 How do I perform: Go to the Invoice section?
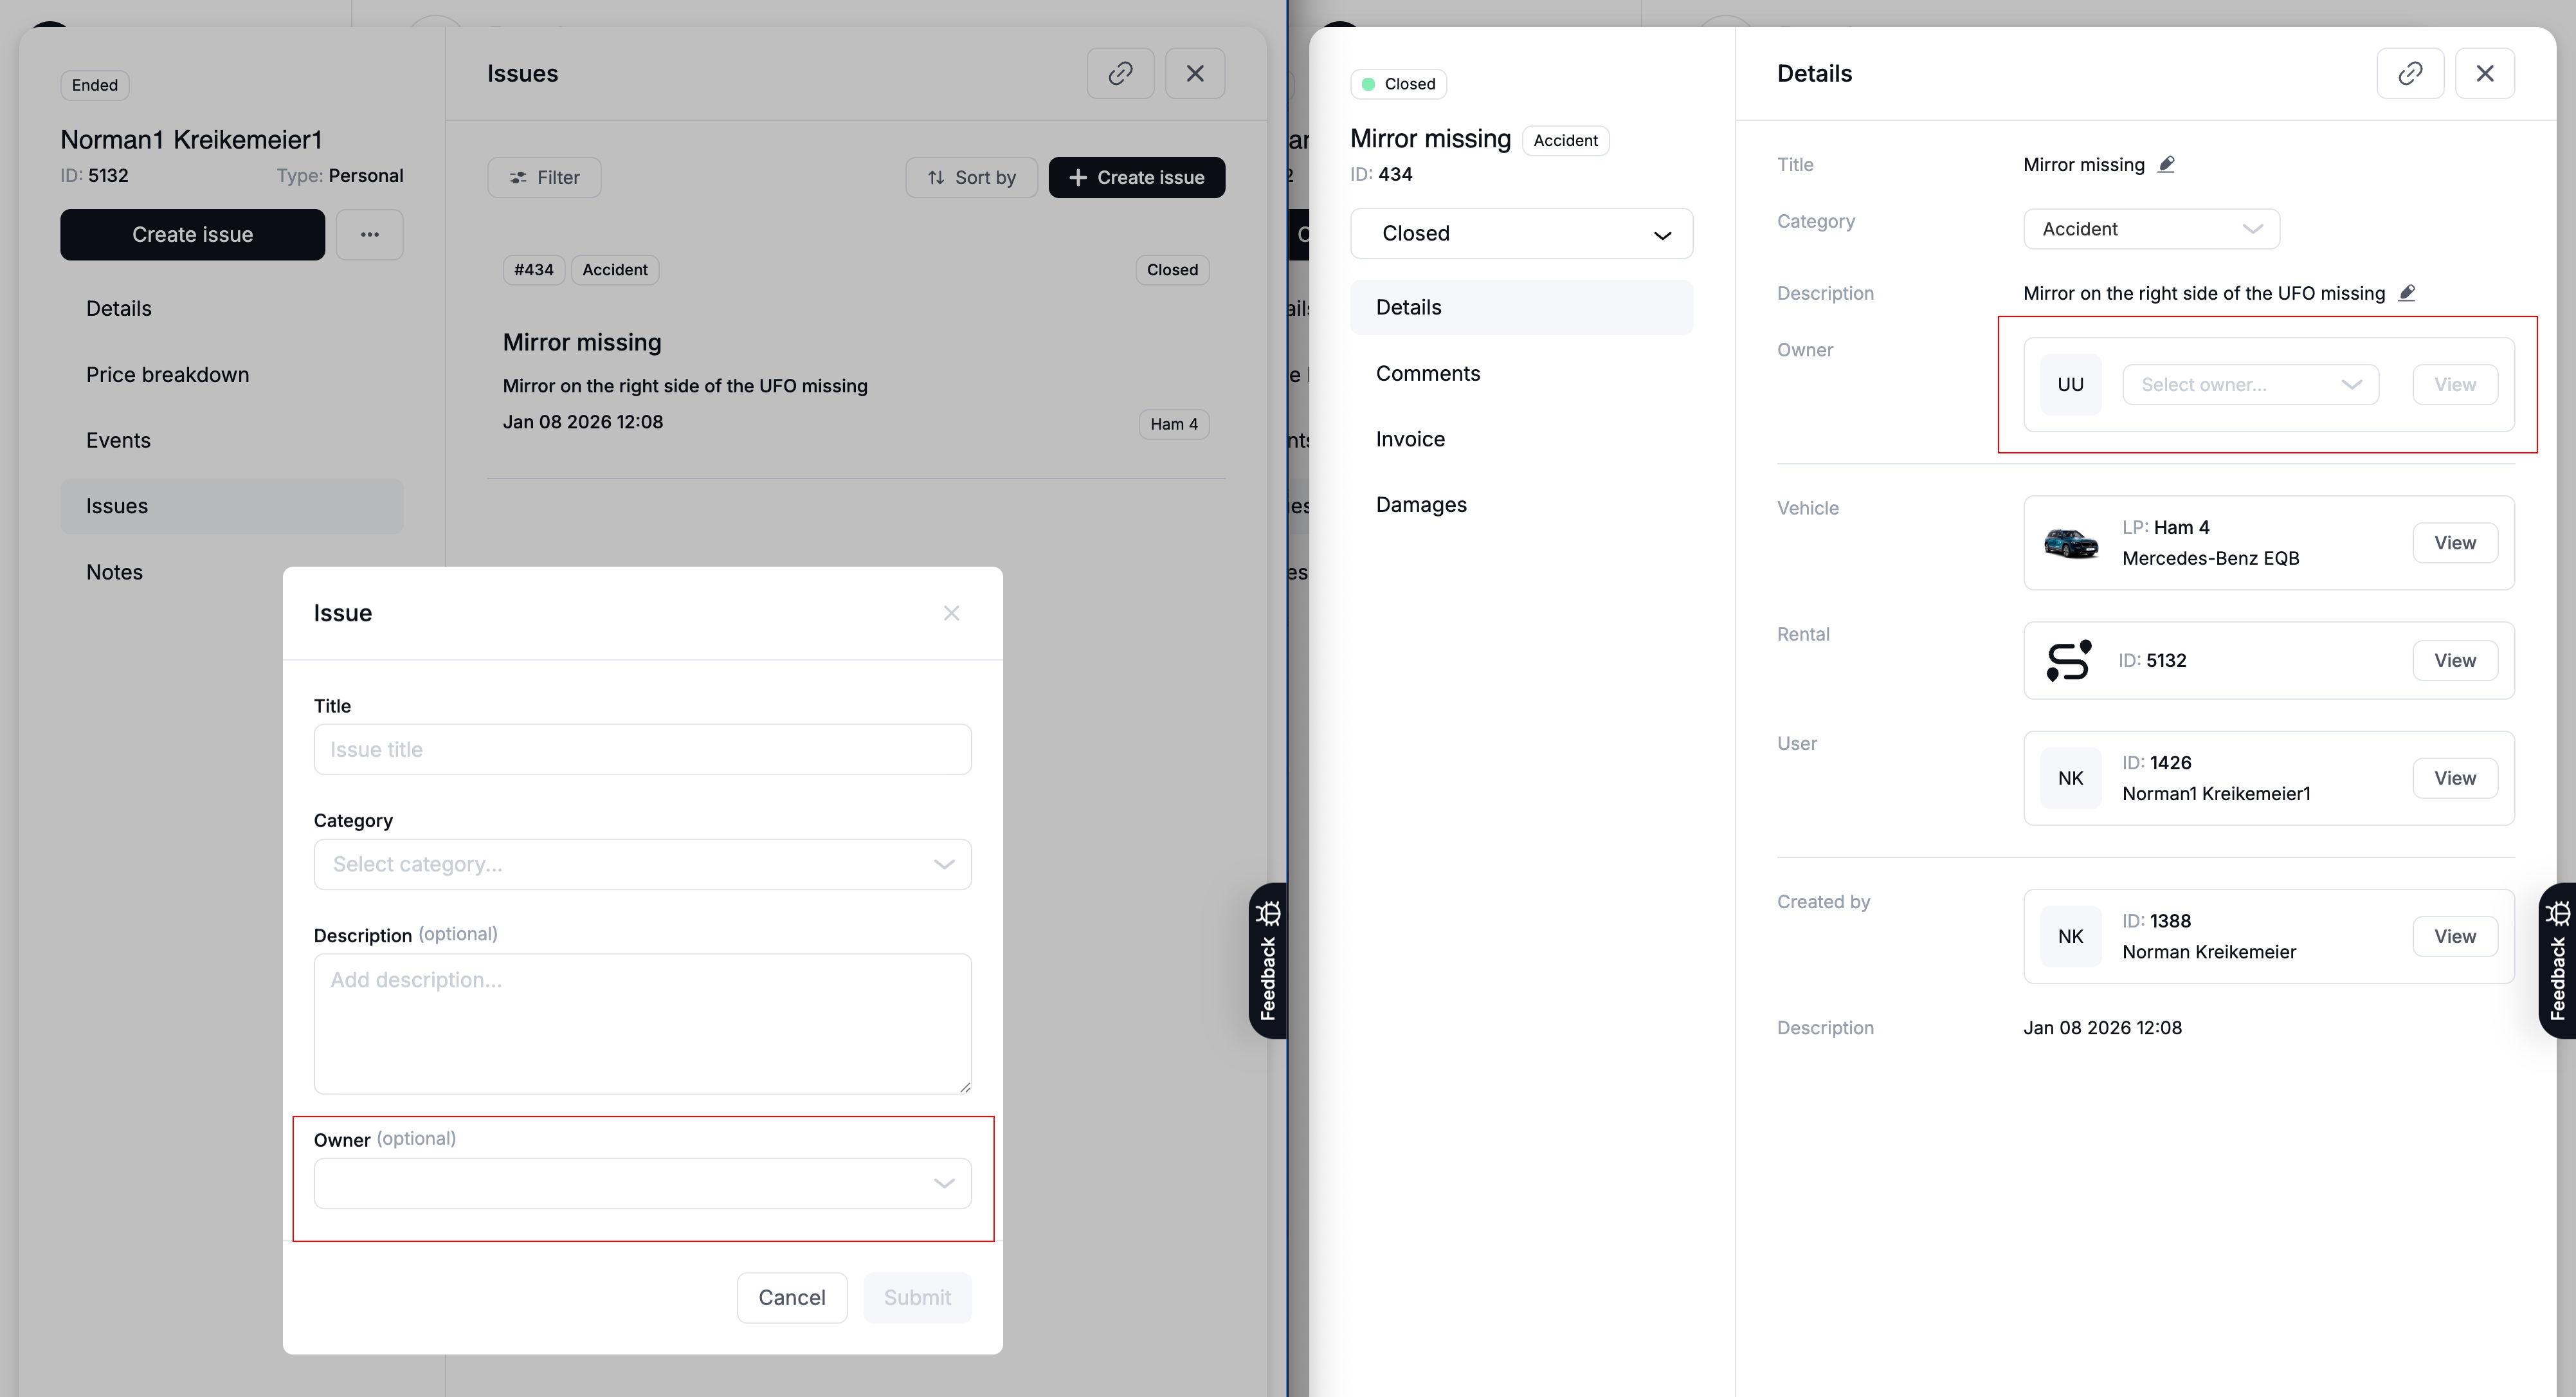point(1410,439)
